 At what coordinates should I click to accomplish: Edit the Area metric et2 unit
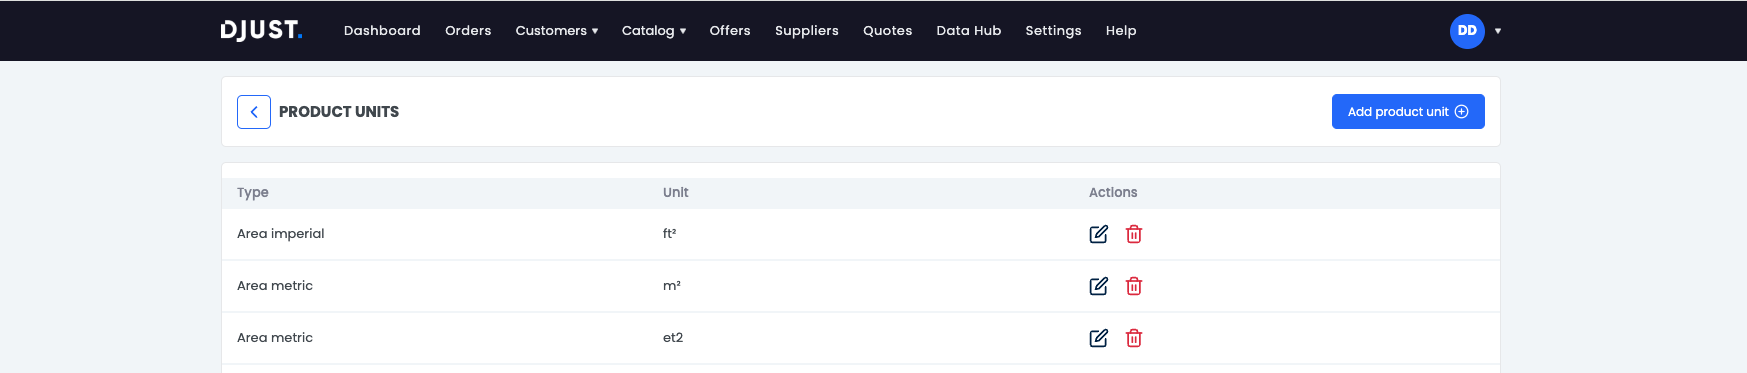click(1098, 338)
